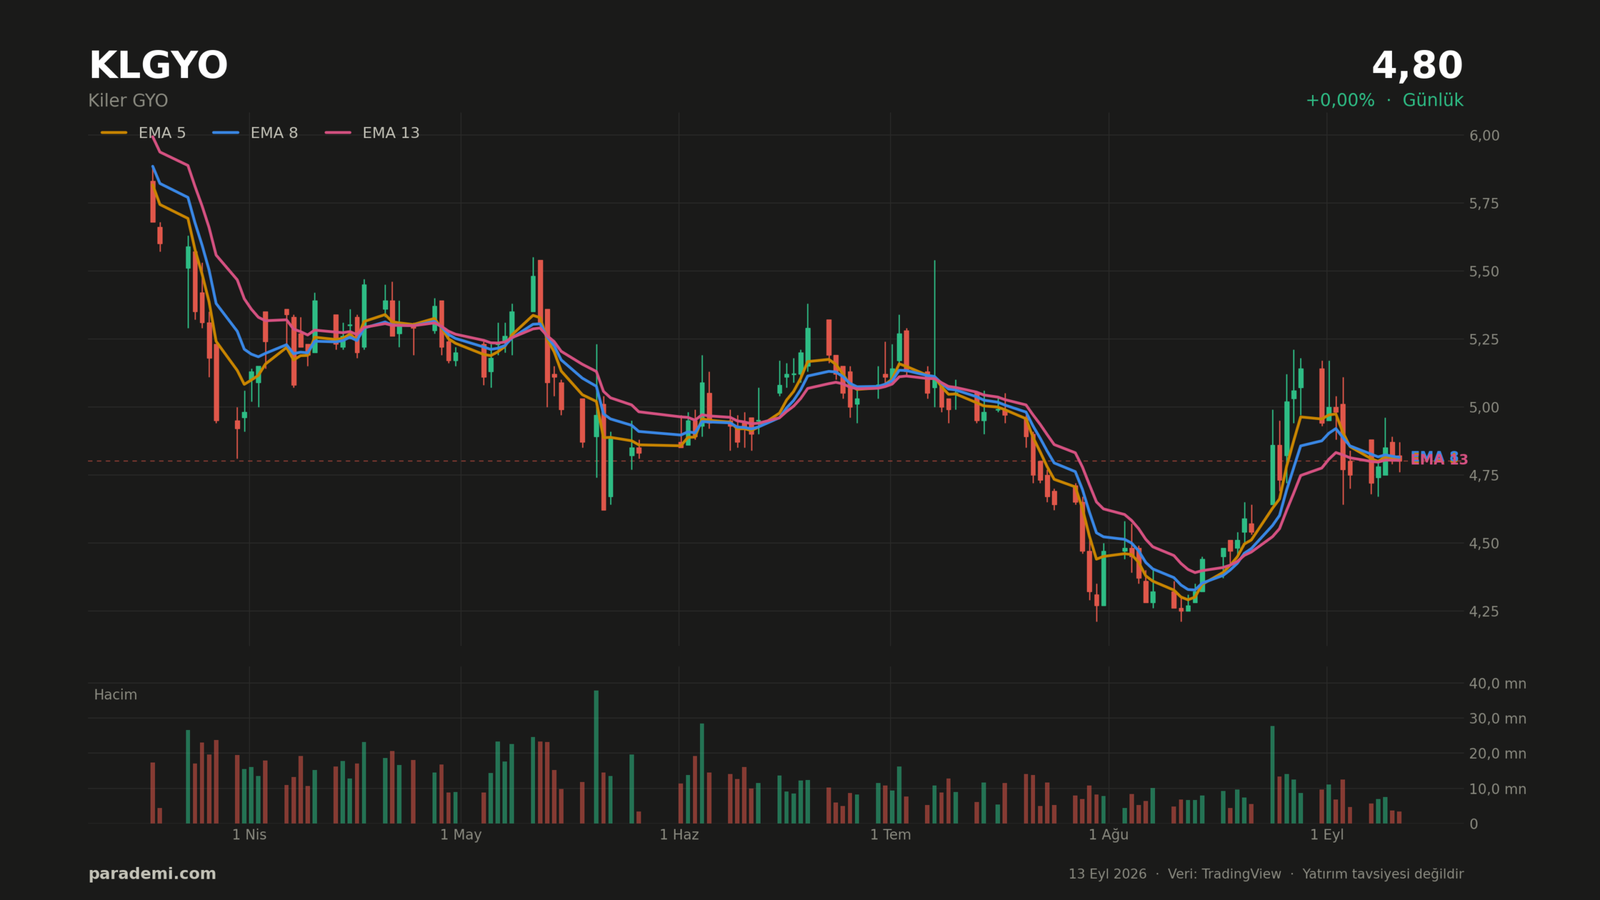Click the Hacim volume panel label

pyautogui.click(x=115, y=695)
